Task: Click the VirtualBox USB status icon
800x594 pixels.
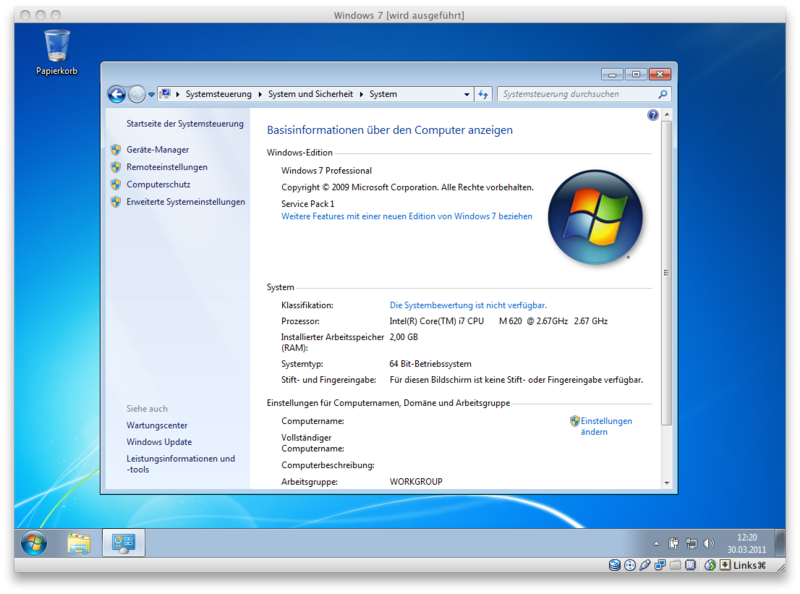Action: coord(645,565)
